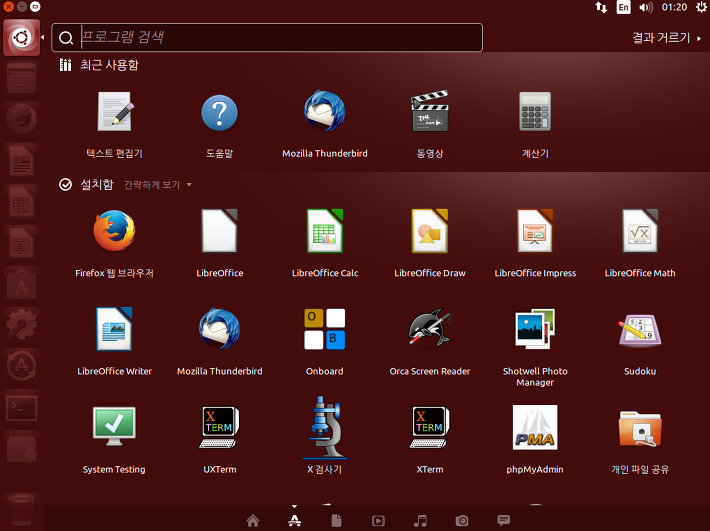
Task: Expand 결과 거르기 filter results panel
Action: pos(667,38)
